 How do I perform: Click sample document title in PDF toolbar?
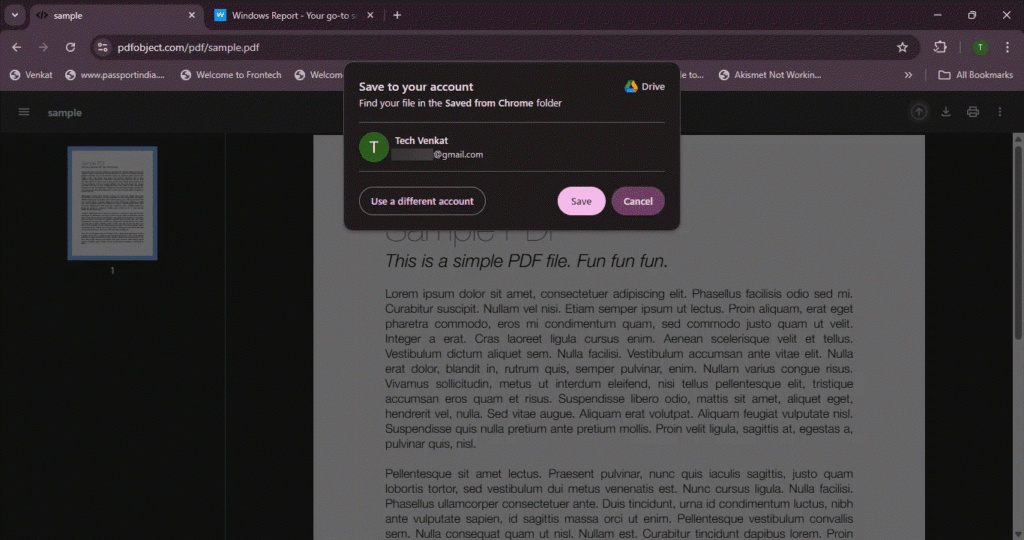(x=65, y=113)
